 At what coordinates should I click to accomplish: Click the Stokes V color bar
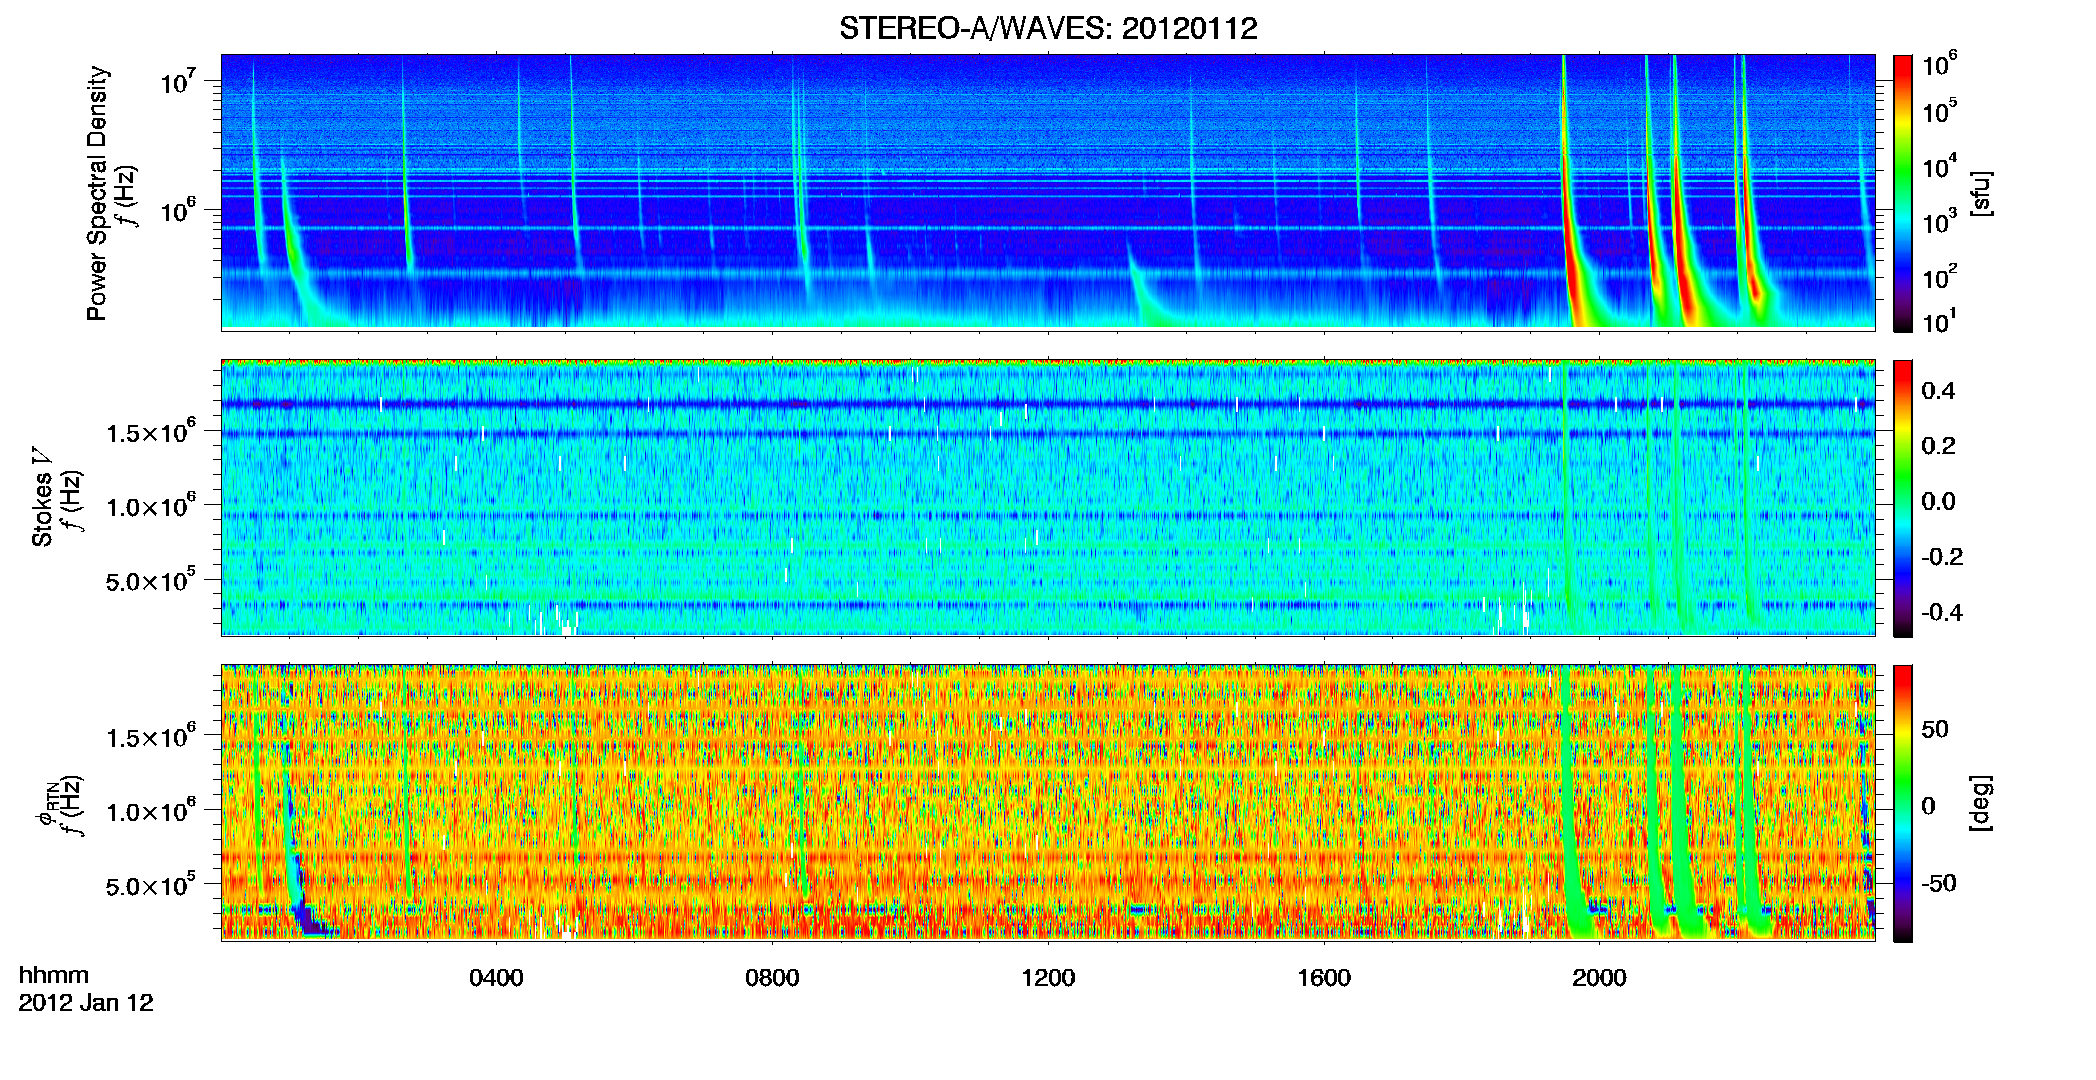[1902, 498]
